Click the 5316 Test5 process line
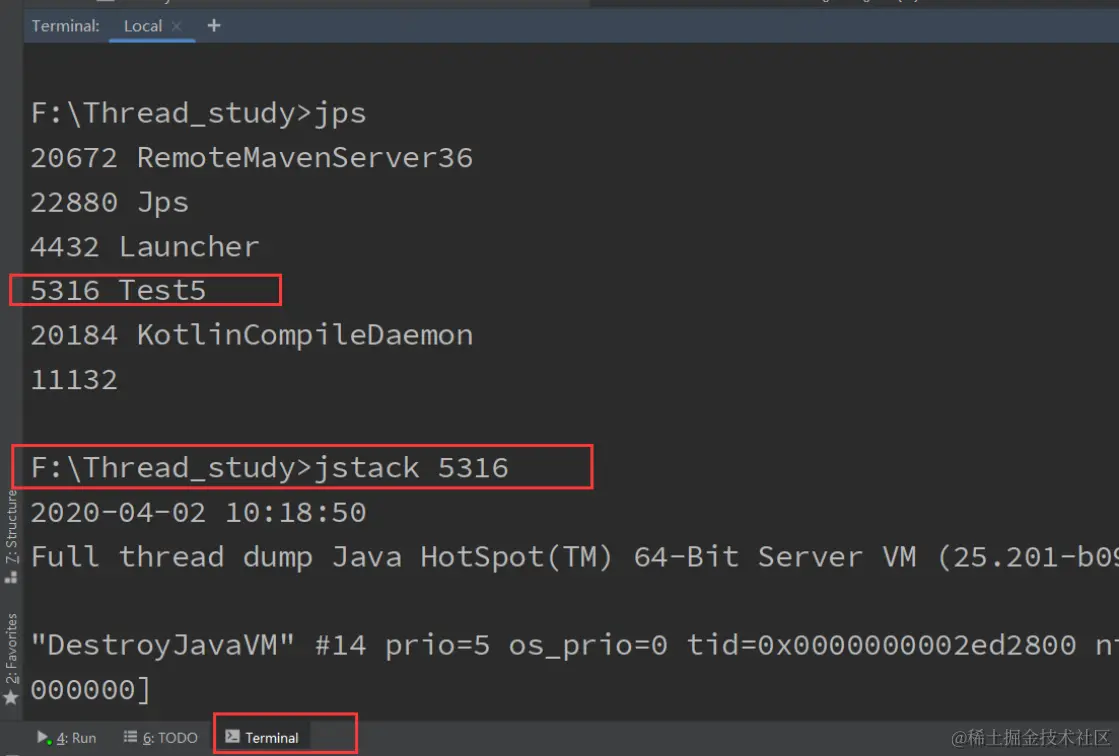 (118, 291)
